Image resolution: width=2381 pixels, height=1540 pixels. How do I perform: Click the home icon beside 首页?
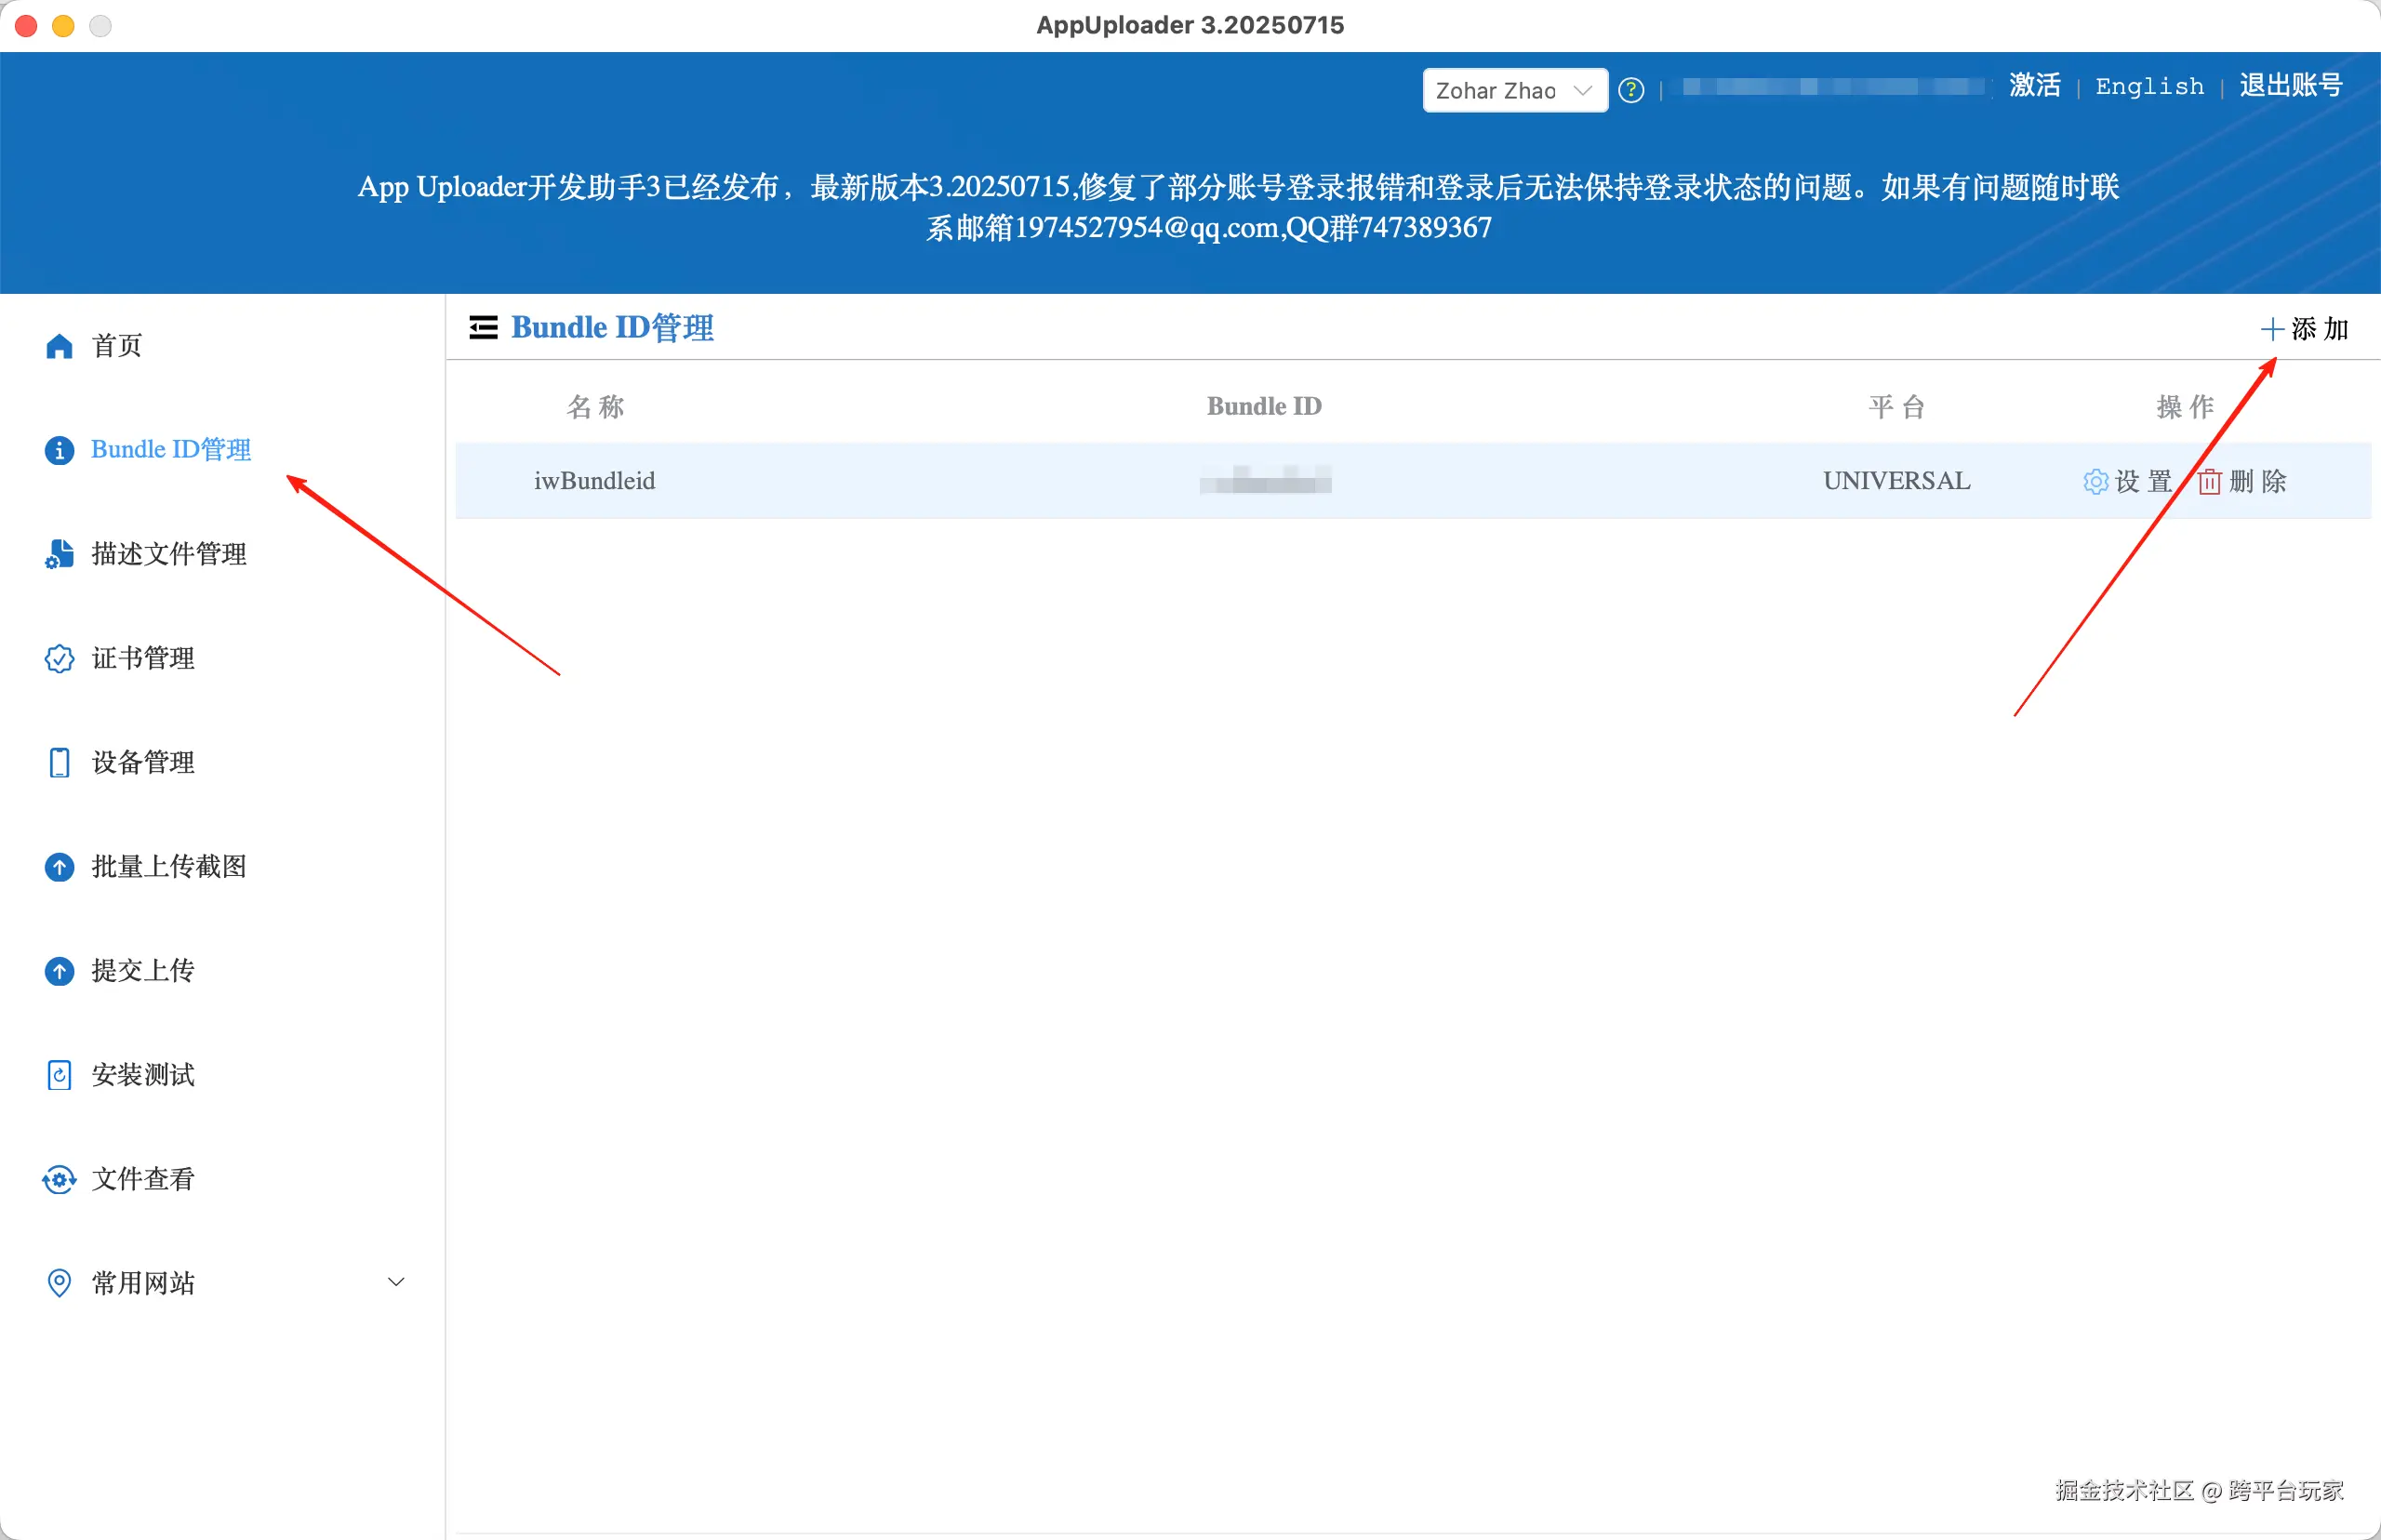[59, 346]
